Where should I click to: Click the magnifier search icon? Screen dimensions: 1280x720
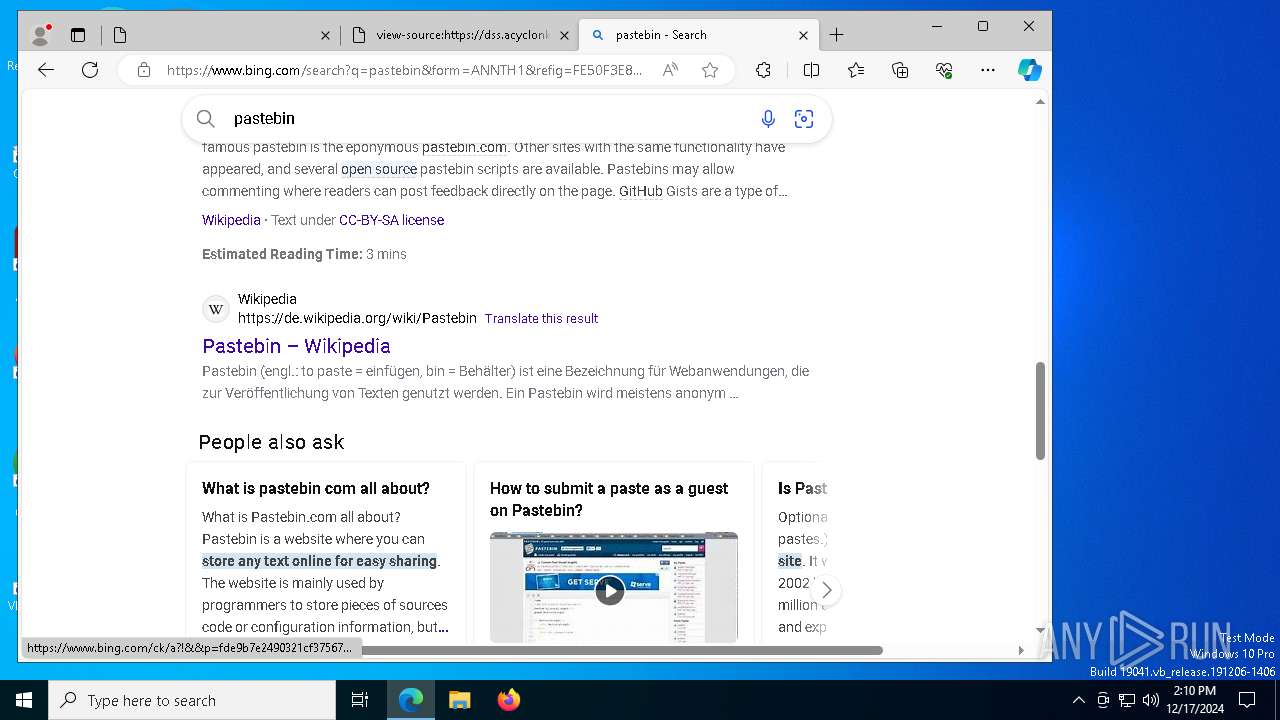coord(206,119)
